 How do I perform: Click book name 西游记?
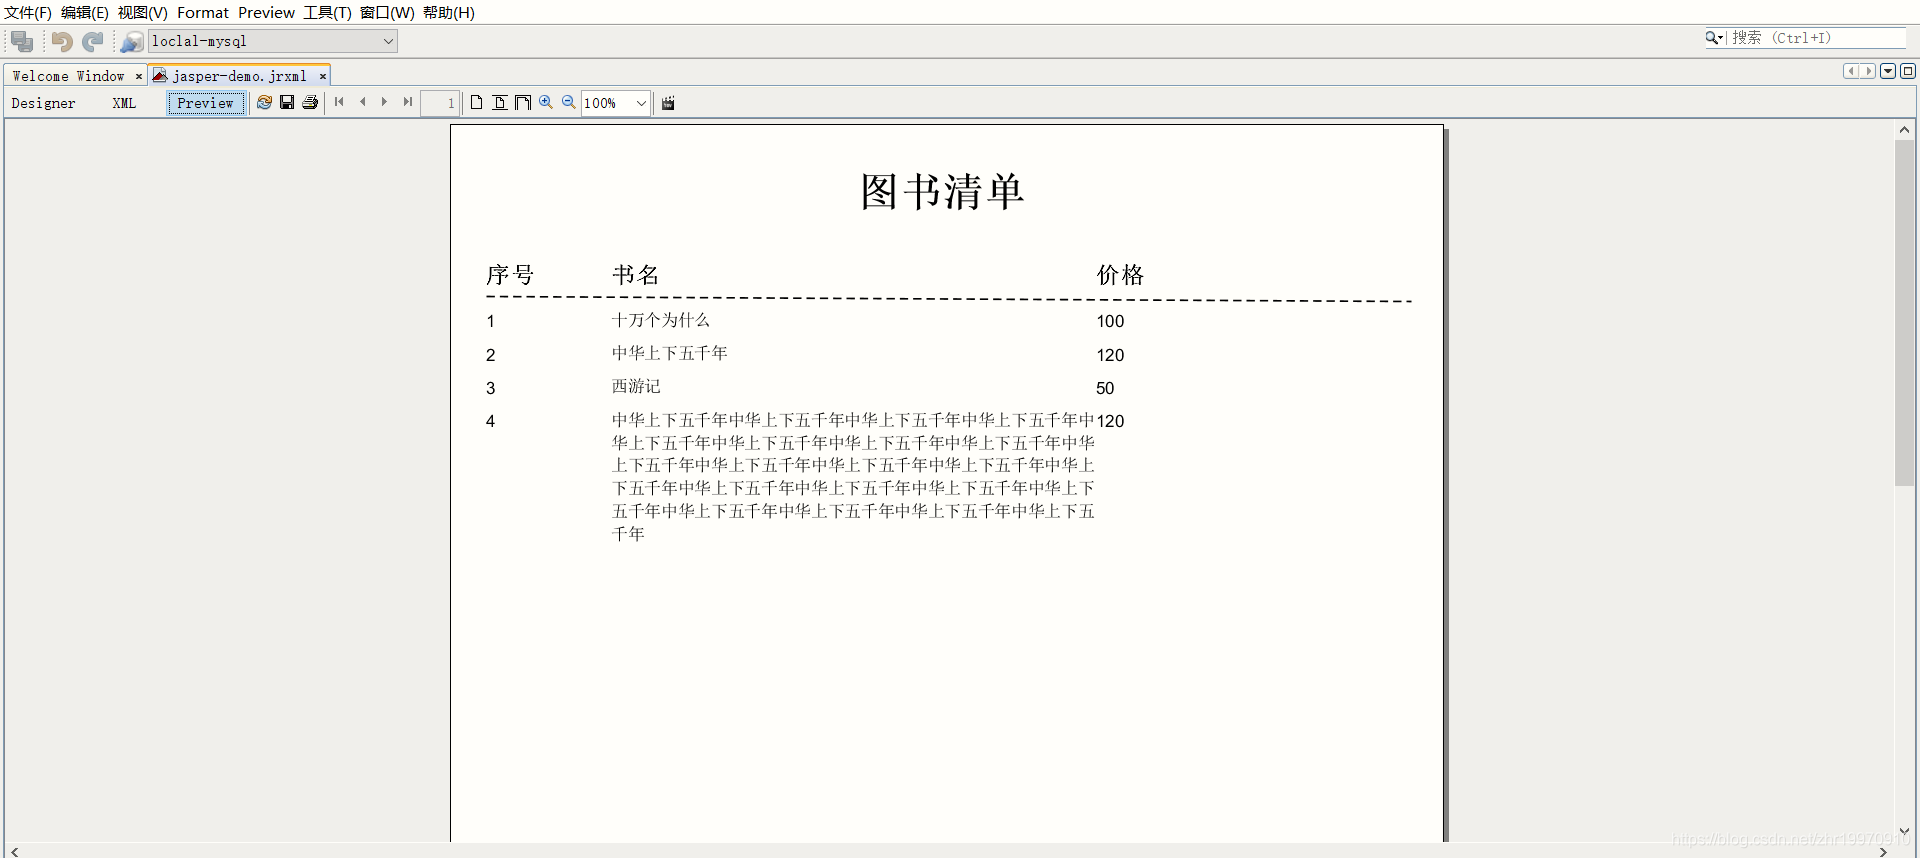636,386
